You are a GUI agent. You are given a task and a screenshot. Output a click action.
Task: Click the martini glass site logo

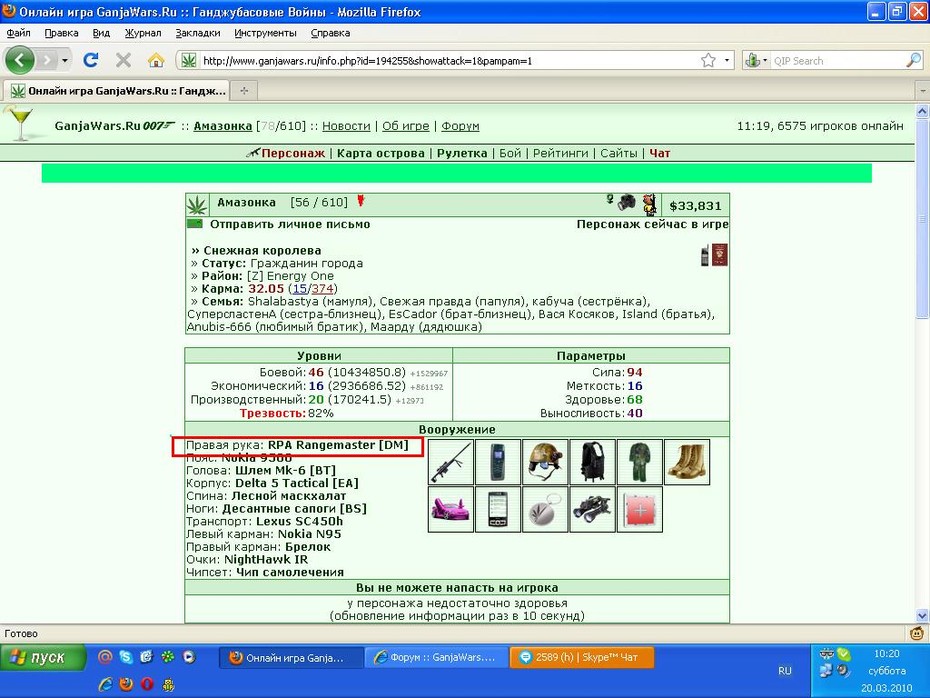(20, 123)
